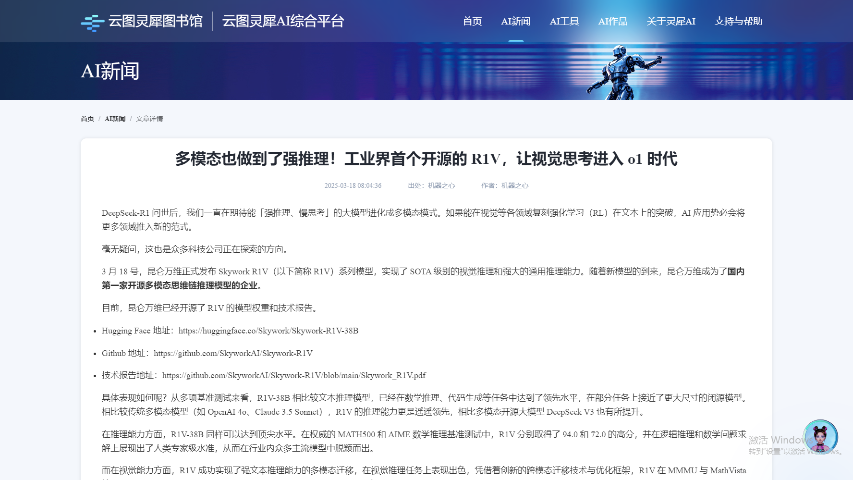
Task: Click the paragraph starting 在推理能力方面
Action: pos(423,441)
